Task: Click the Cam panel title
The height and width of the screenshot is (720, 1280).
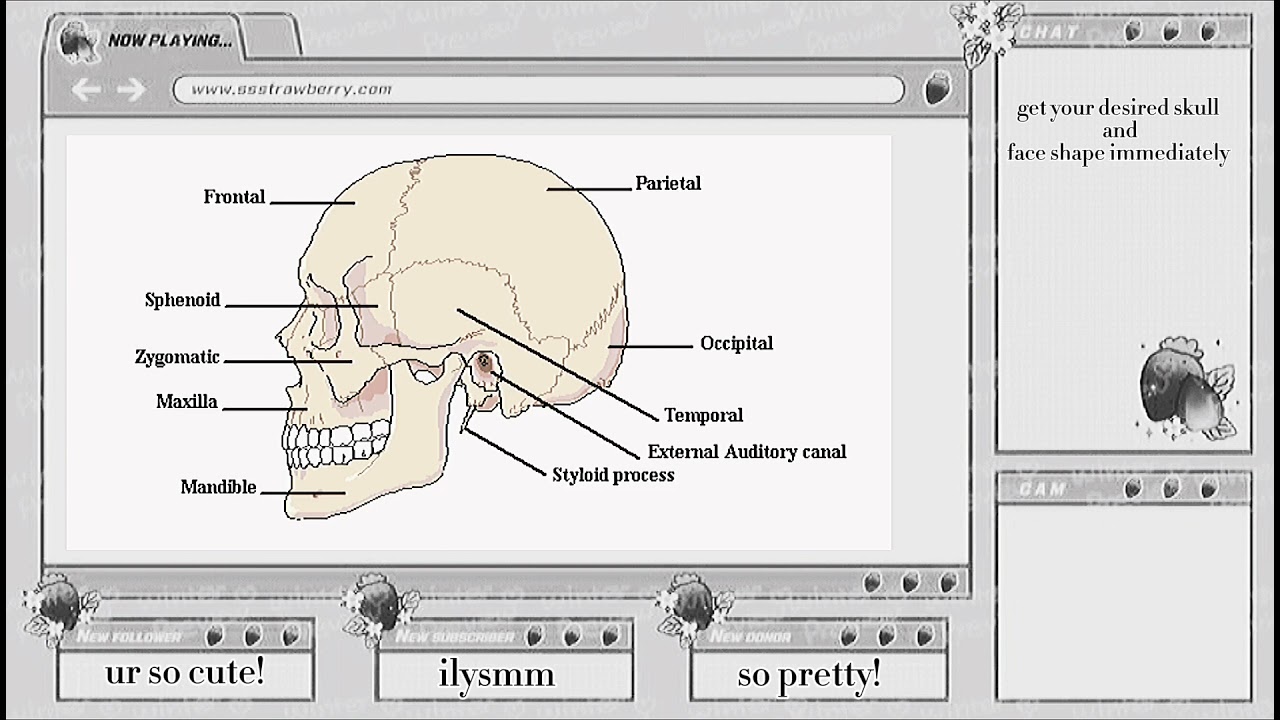Action: click(x=1044, y=489)
